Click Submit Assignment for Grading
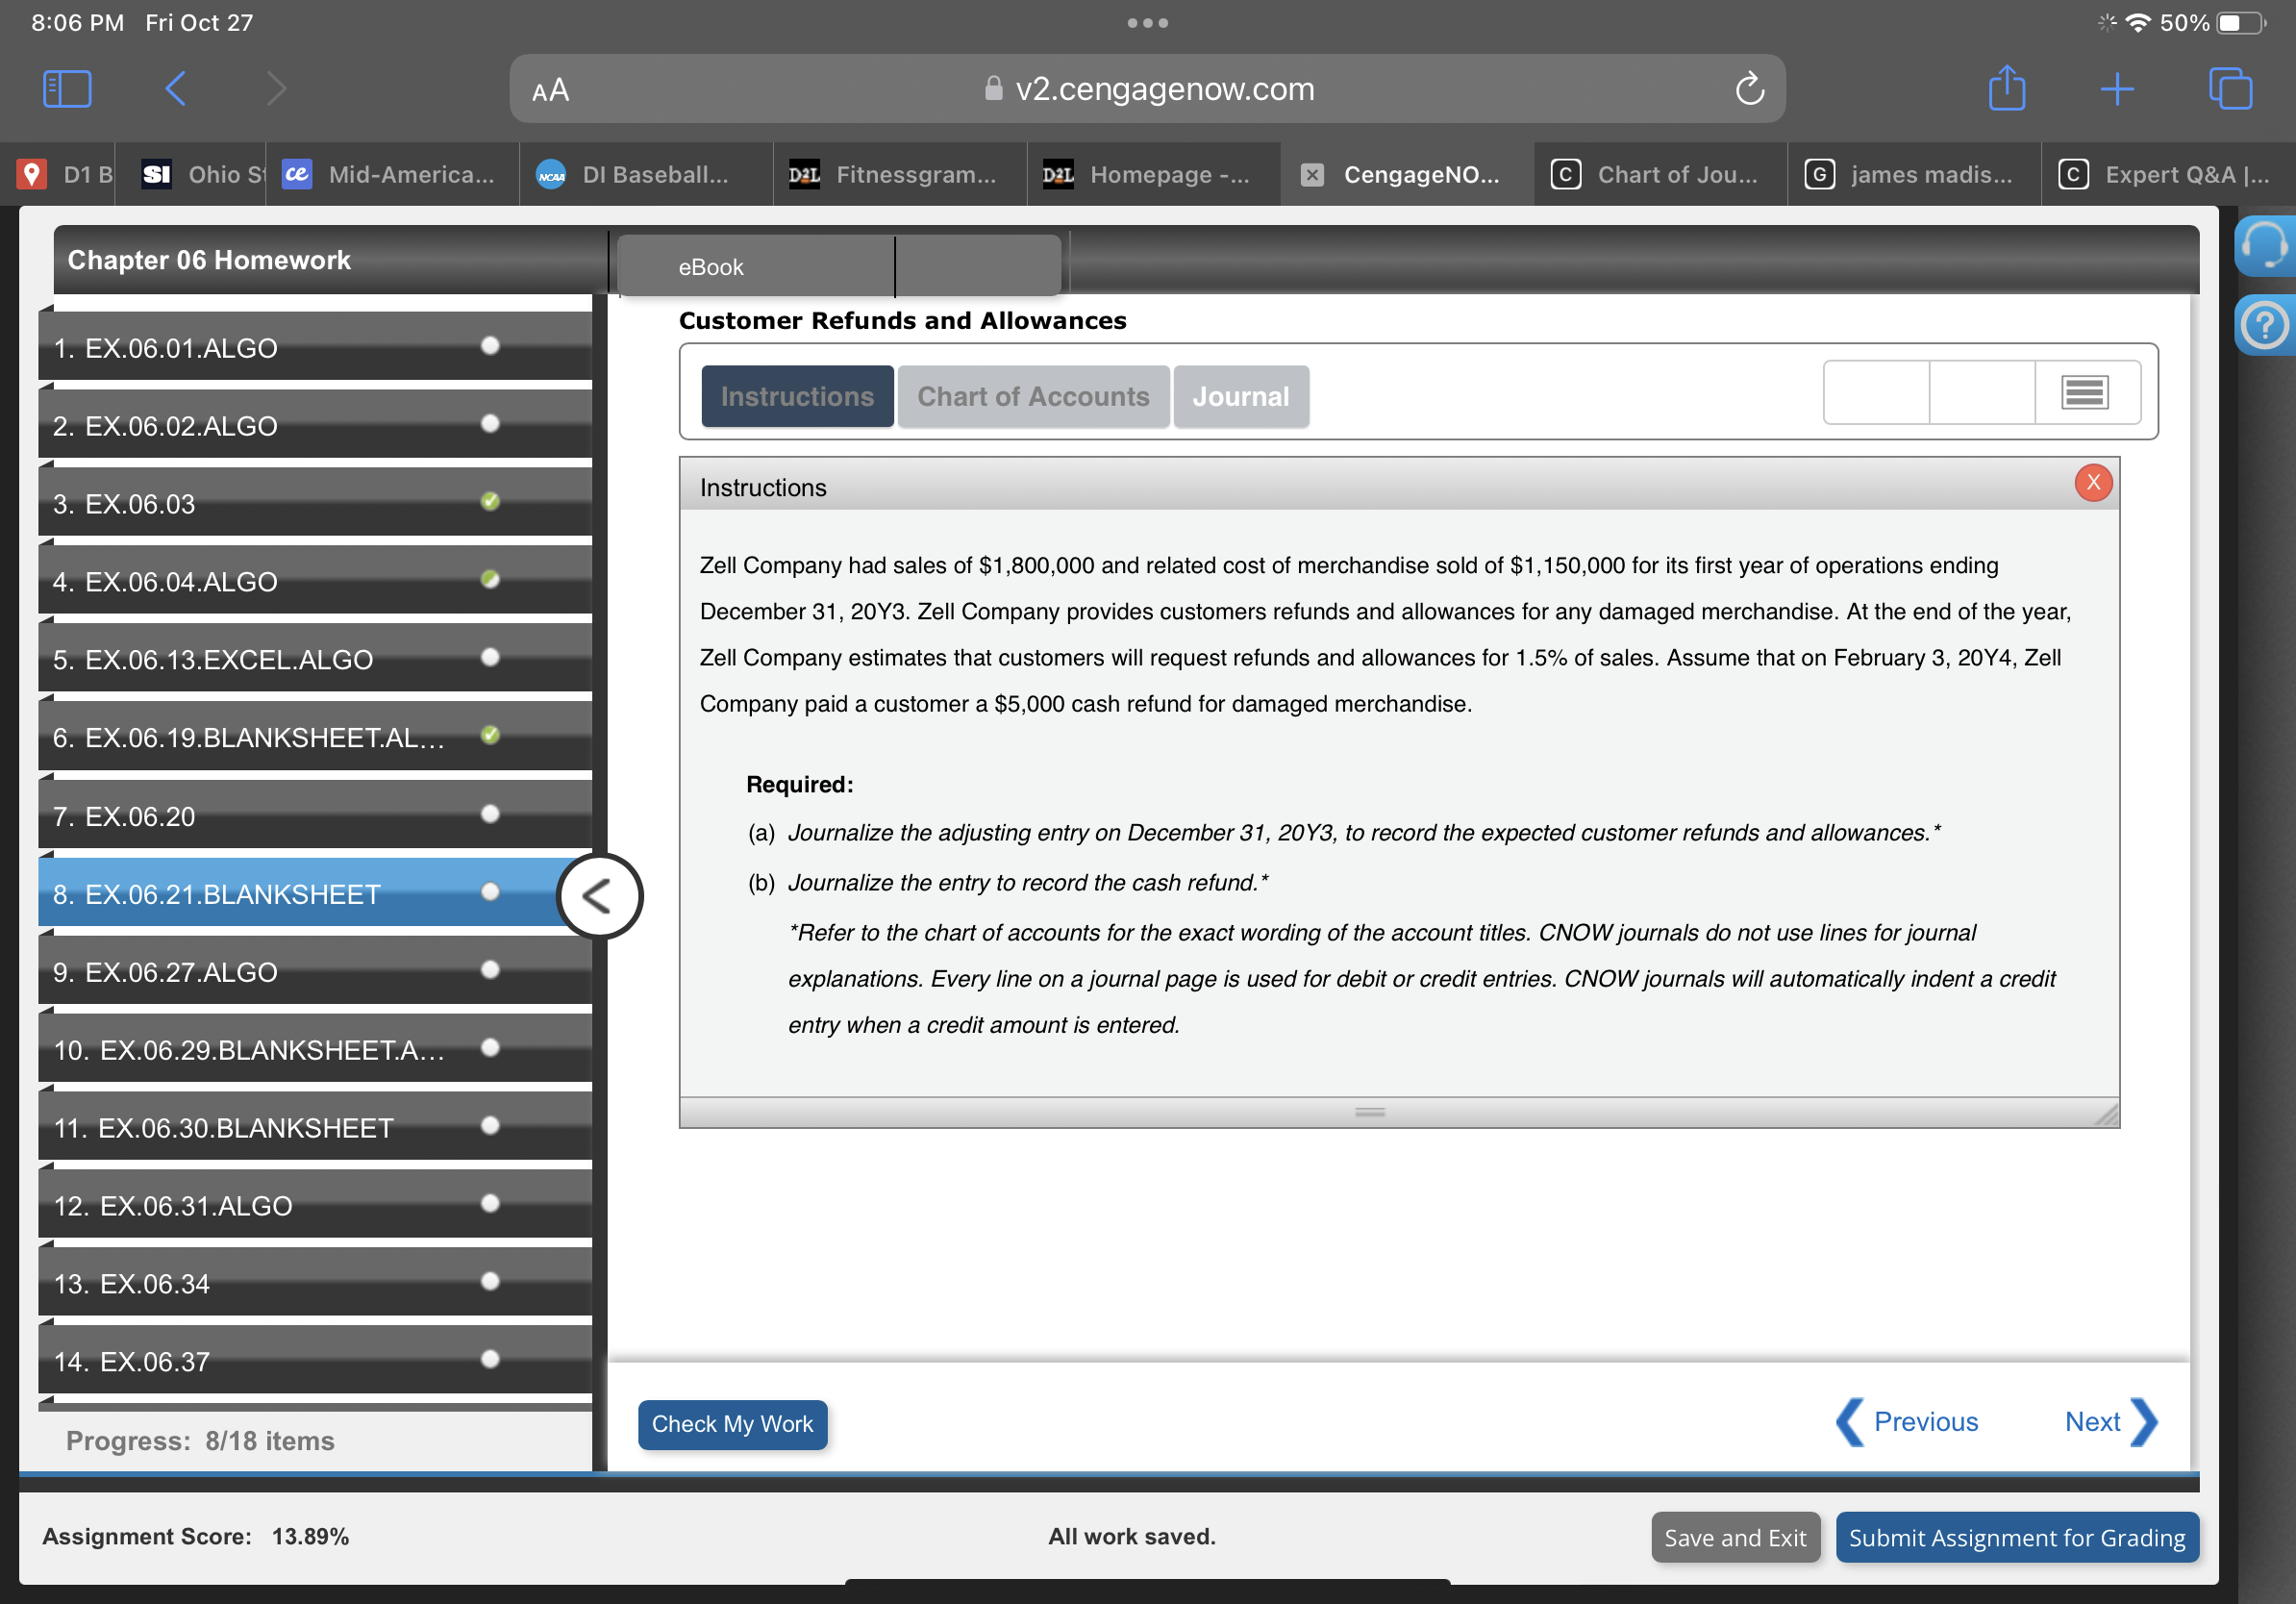 pyautogui.click(x=2016, y=1538)
